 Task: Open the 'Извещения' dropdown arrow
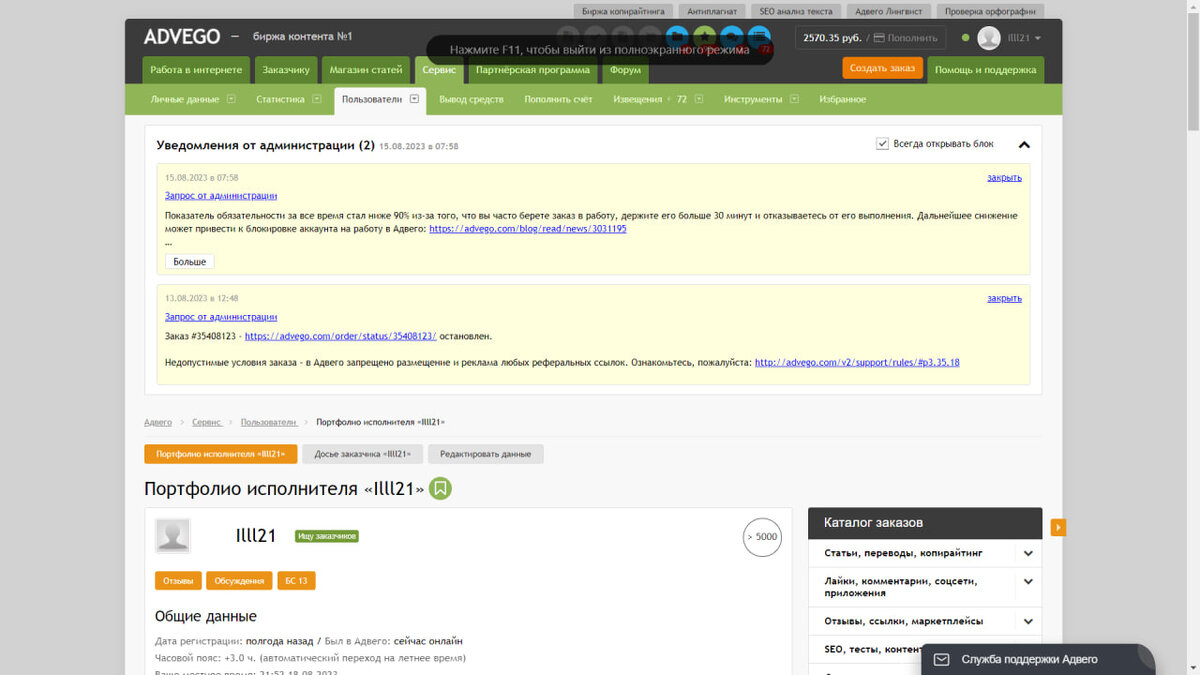tap(699, 99)
